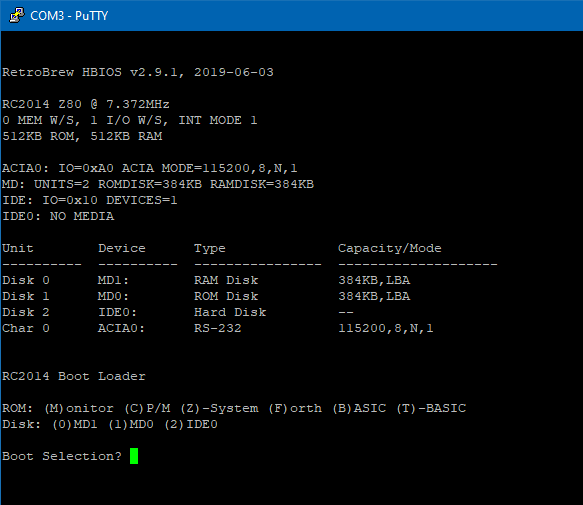Click the (B)ASIC ROM option text
The height and width of the screenshot is (505, 583).
point(359,408)
